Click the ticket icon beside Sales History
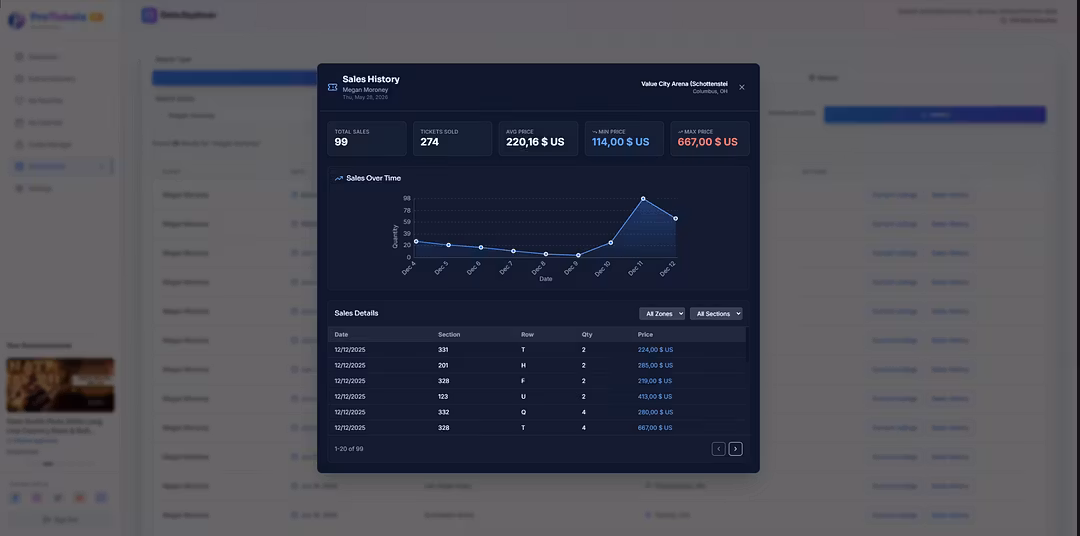 click(332, 87)
